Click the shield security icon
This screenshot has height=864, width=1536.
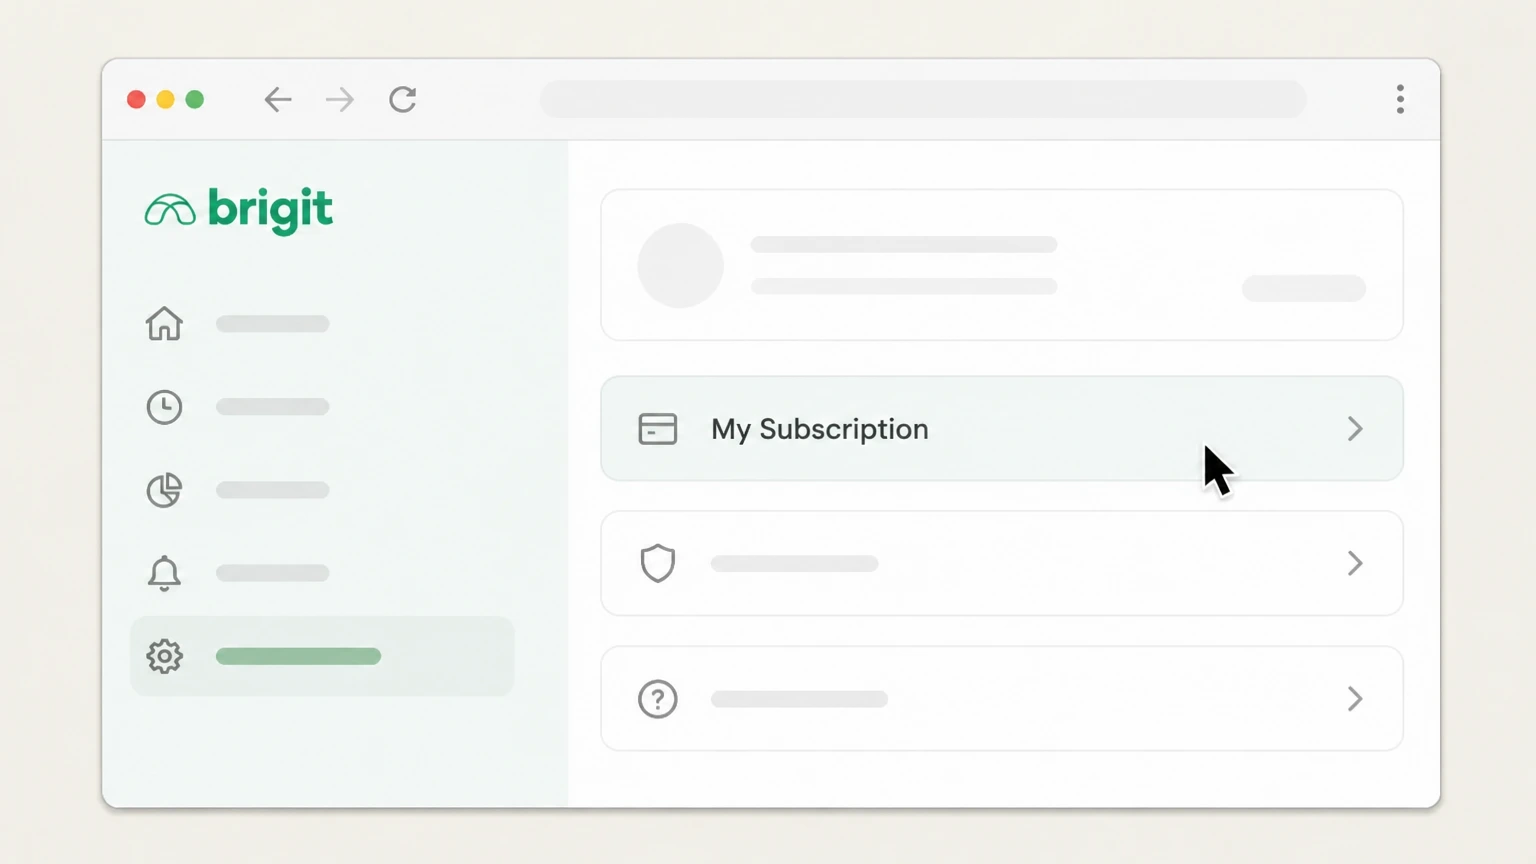pos(658,563)
